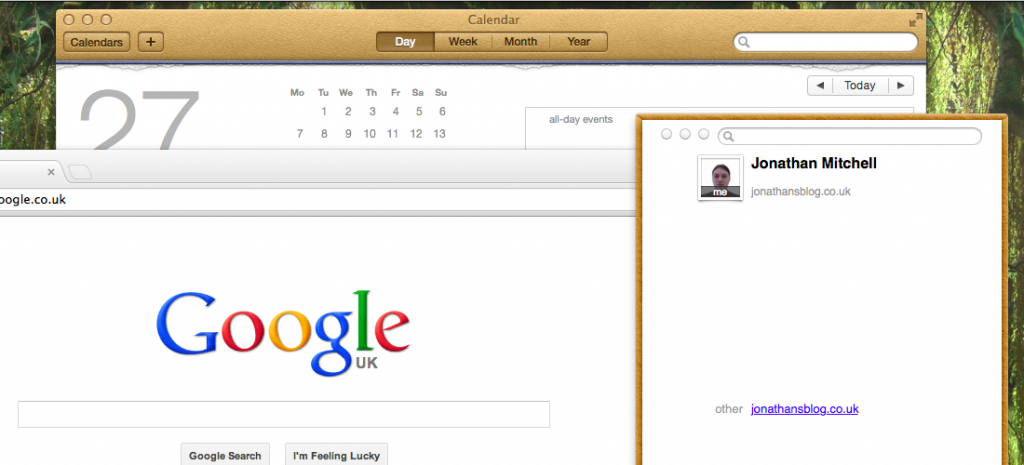This screenshot has height=465, width=1024.
Task: Switch Calendar to Week view
Action: click(462, 42)
